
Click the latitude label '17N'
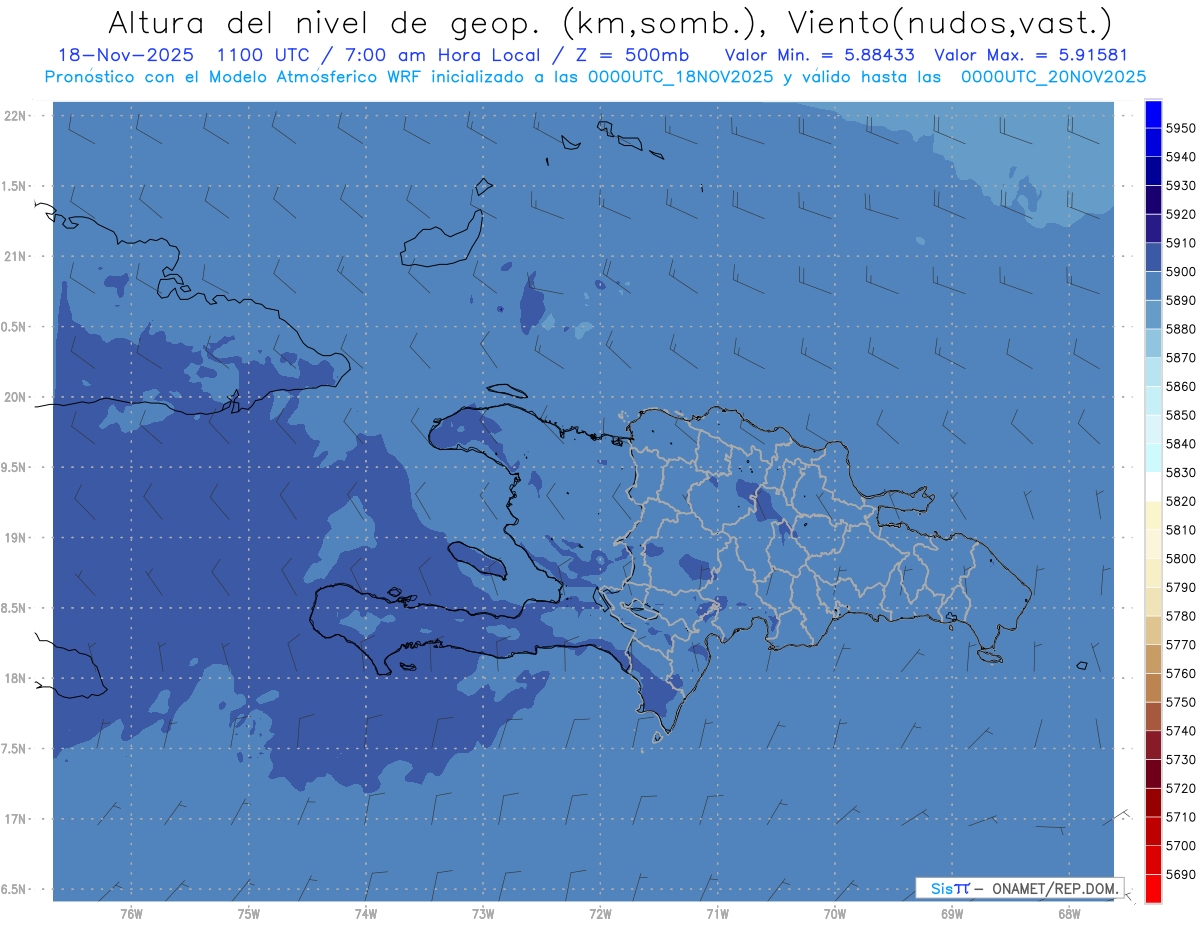pyautogui.click(x=16, y=819)
